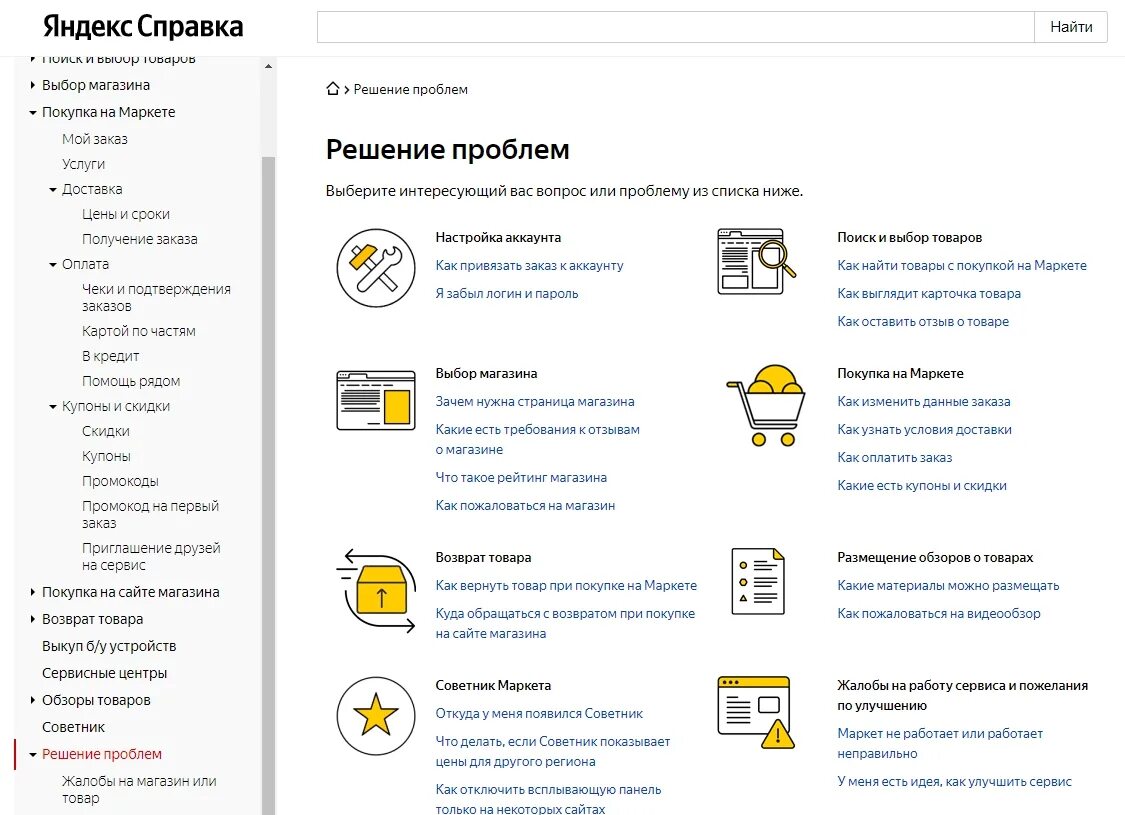Open Я забыл логин и пароль

point(507,293)
